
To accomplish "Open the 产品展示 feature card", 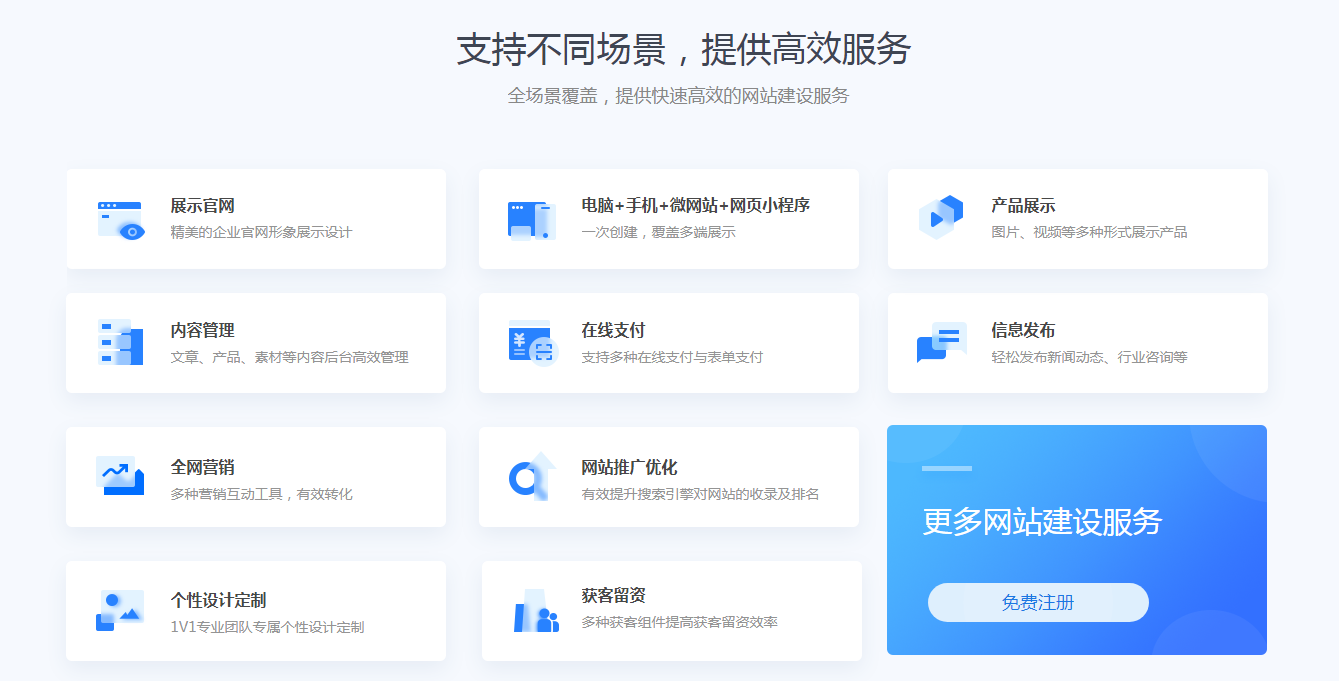I will tap(1077, 218).
